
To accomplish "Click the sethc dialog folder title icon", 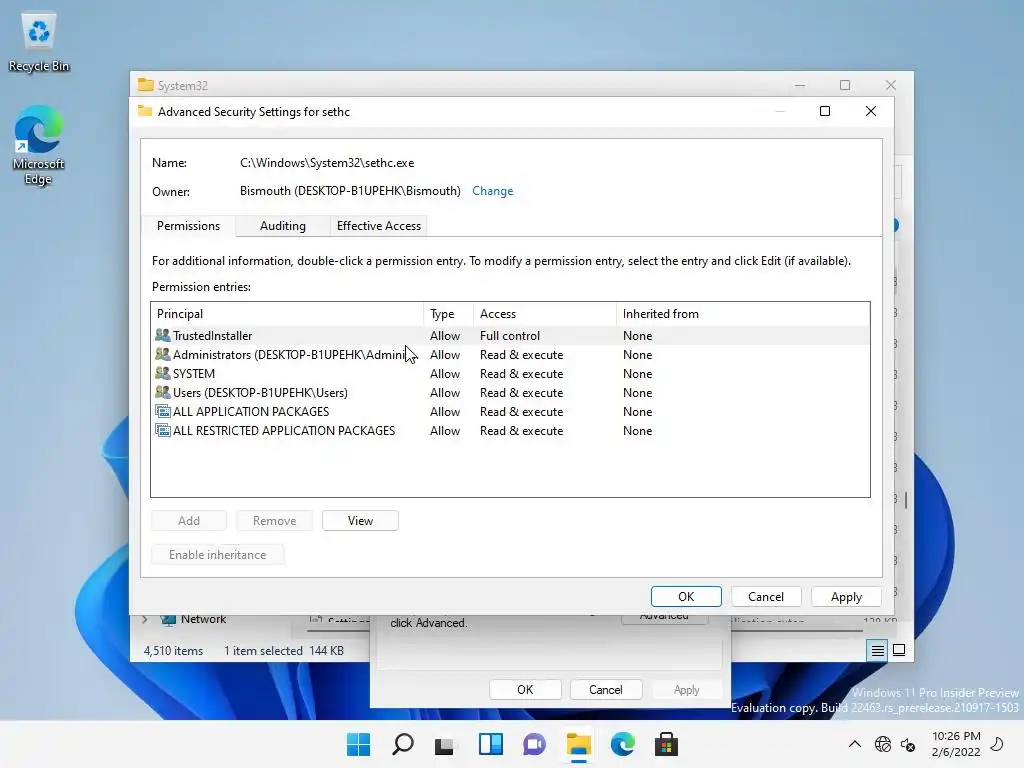I will pyautogui.click(x=145, y=111).
